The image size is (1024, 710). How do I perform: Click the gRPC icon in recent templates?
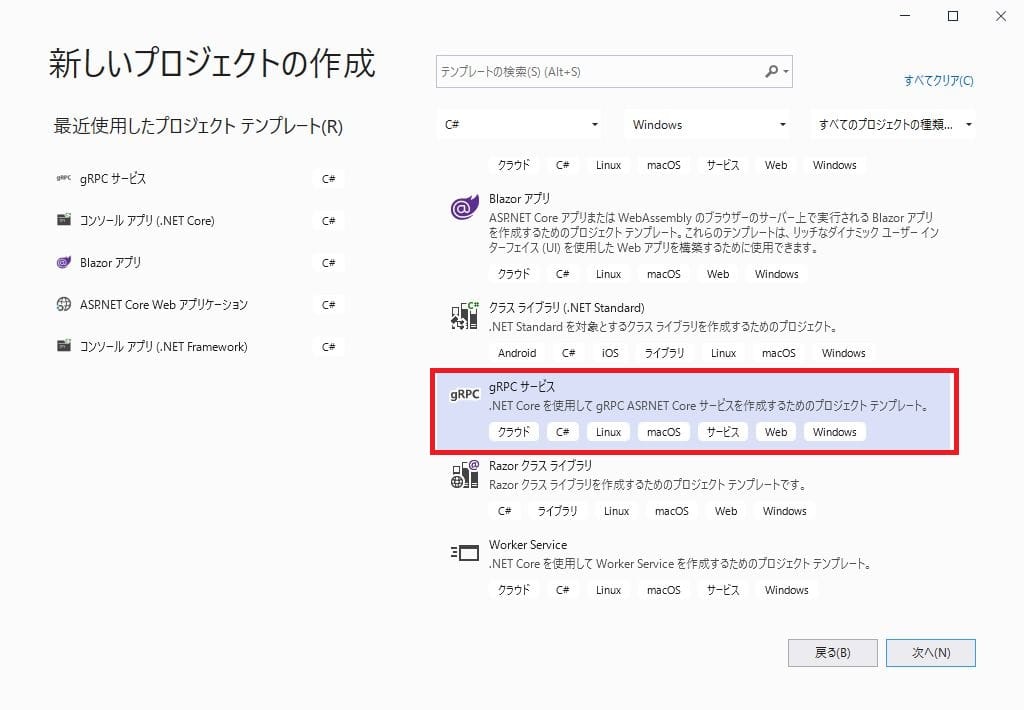pos(63,178)
